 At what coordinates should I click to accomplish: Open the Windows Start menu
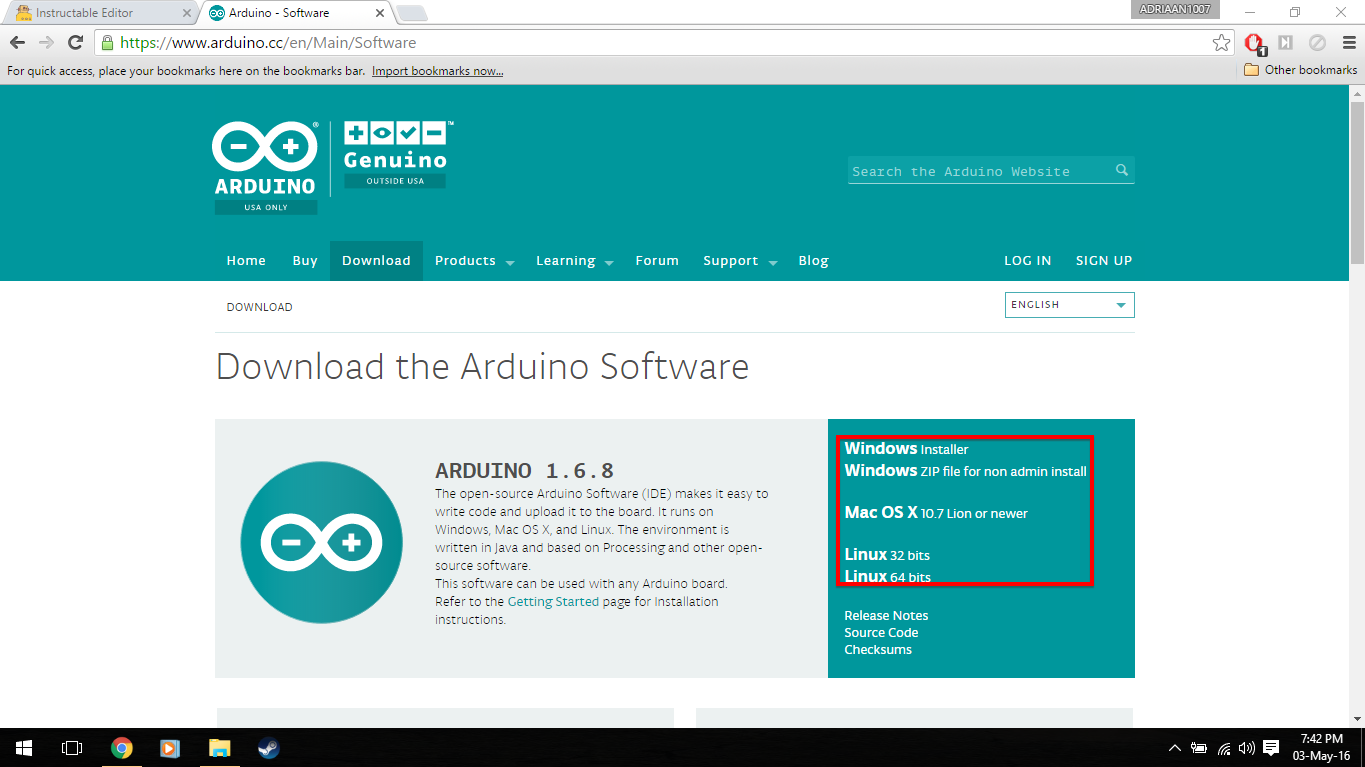[x=24, y=747]
